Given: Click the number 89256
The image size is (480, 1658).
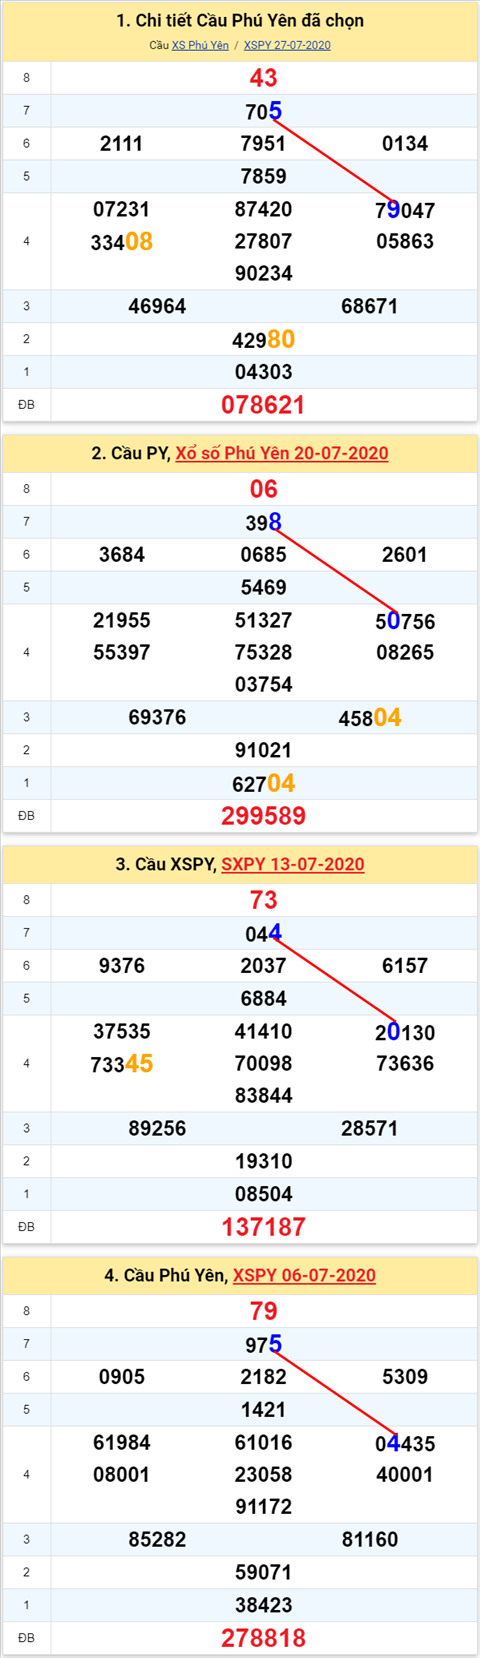Looking at the screenshot, I should pyautogui.click(x=157, y=1128).
